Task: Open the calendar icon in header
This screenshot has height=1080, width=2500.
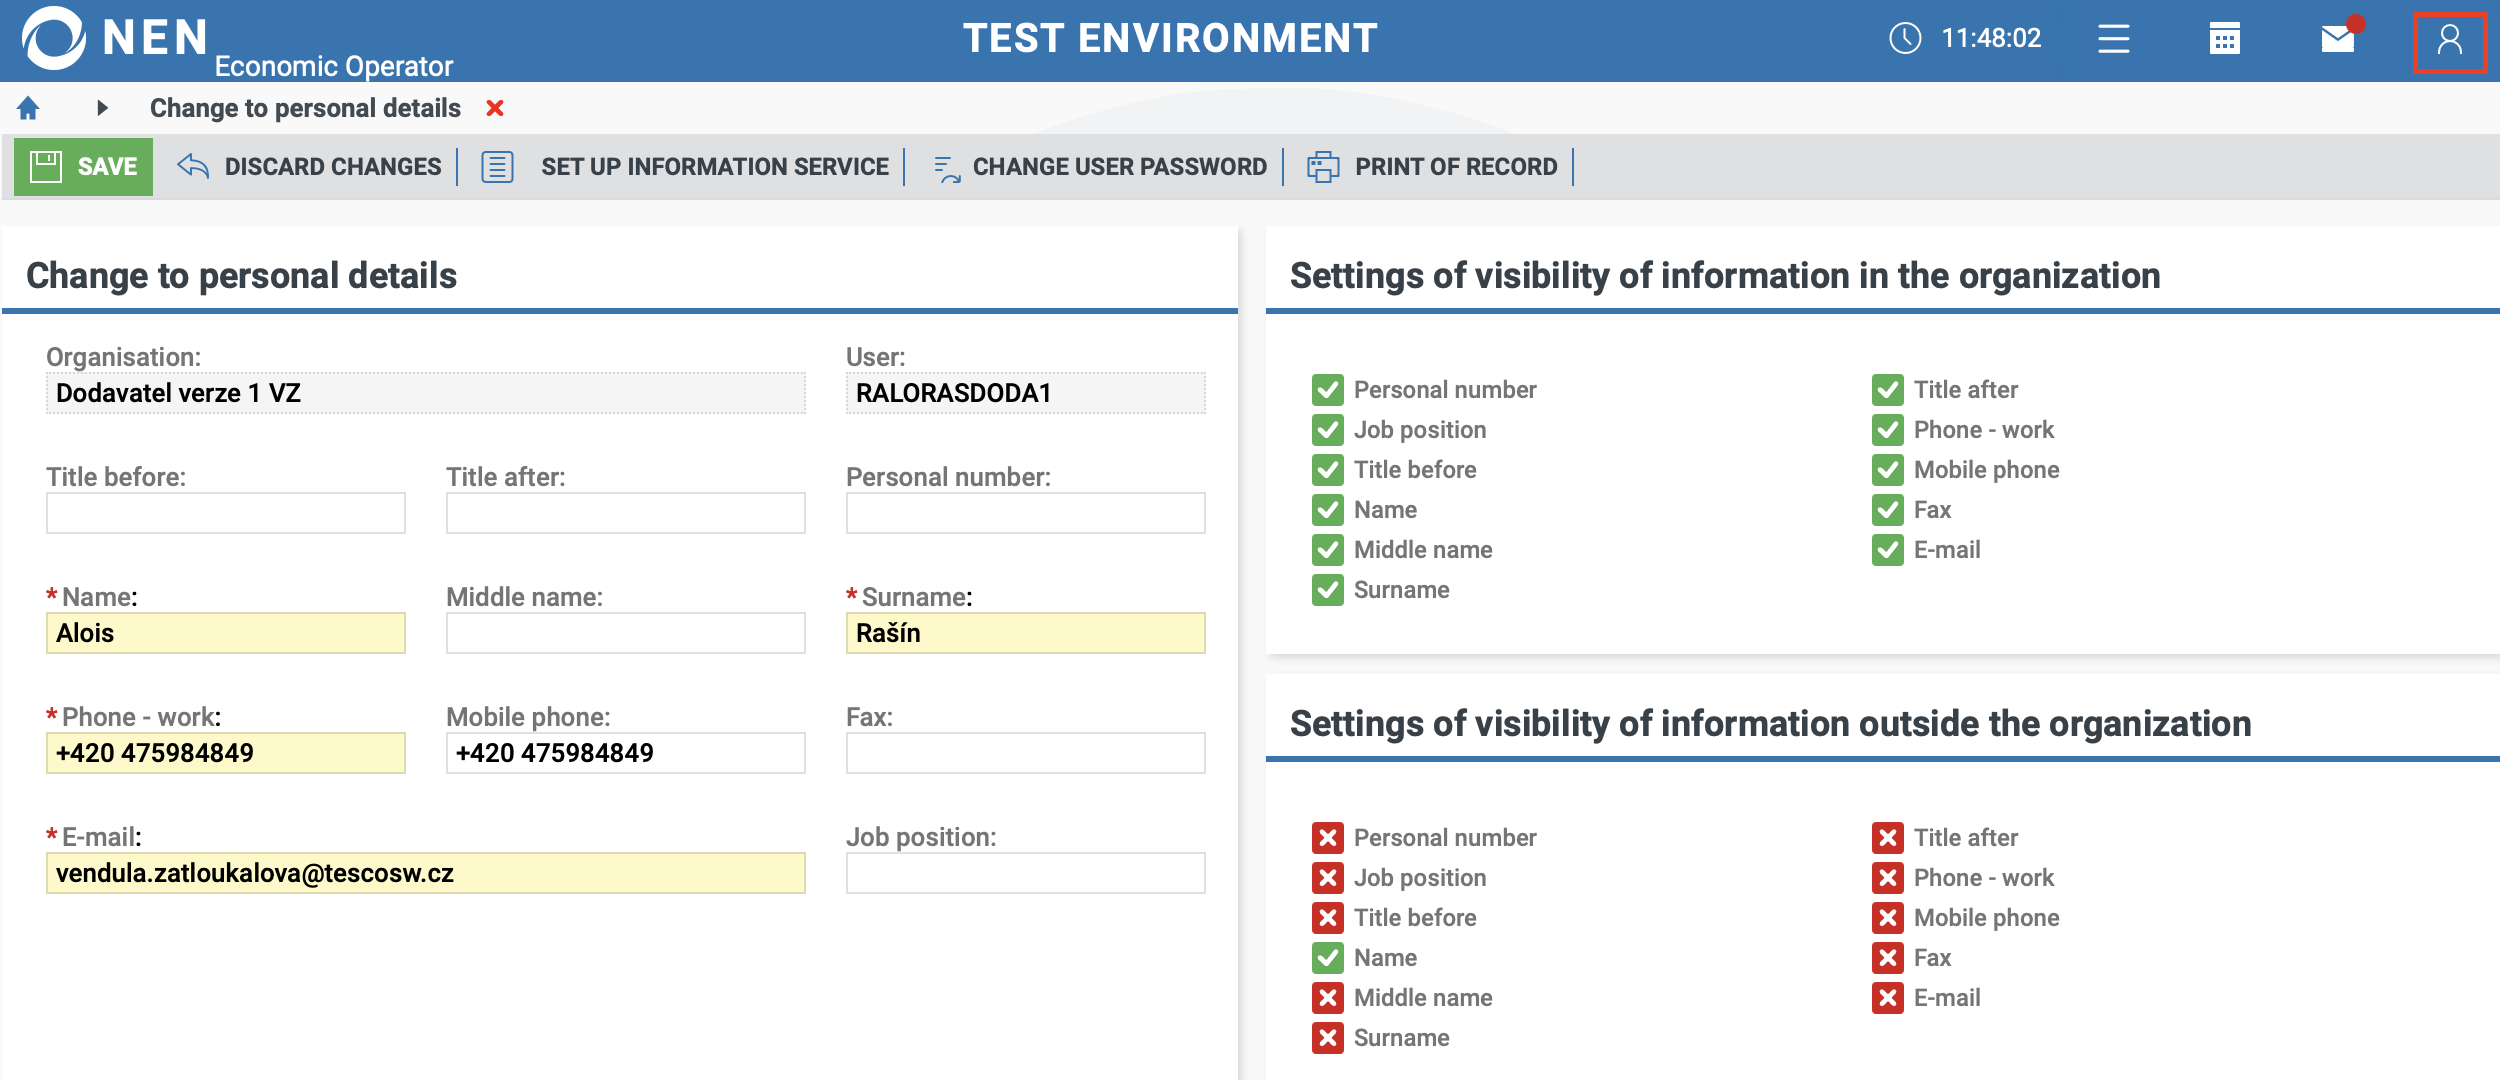Action: [x=2224, y=39]
